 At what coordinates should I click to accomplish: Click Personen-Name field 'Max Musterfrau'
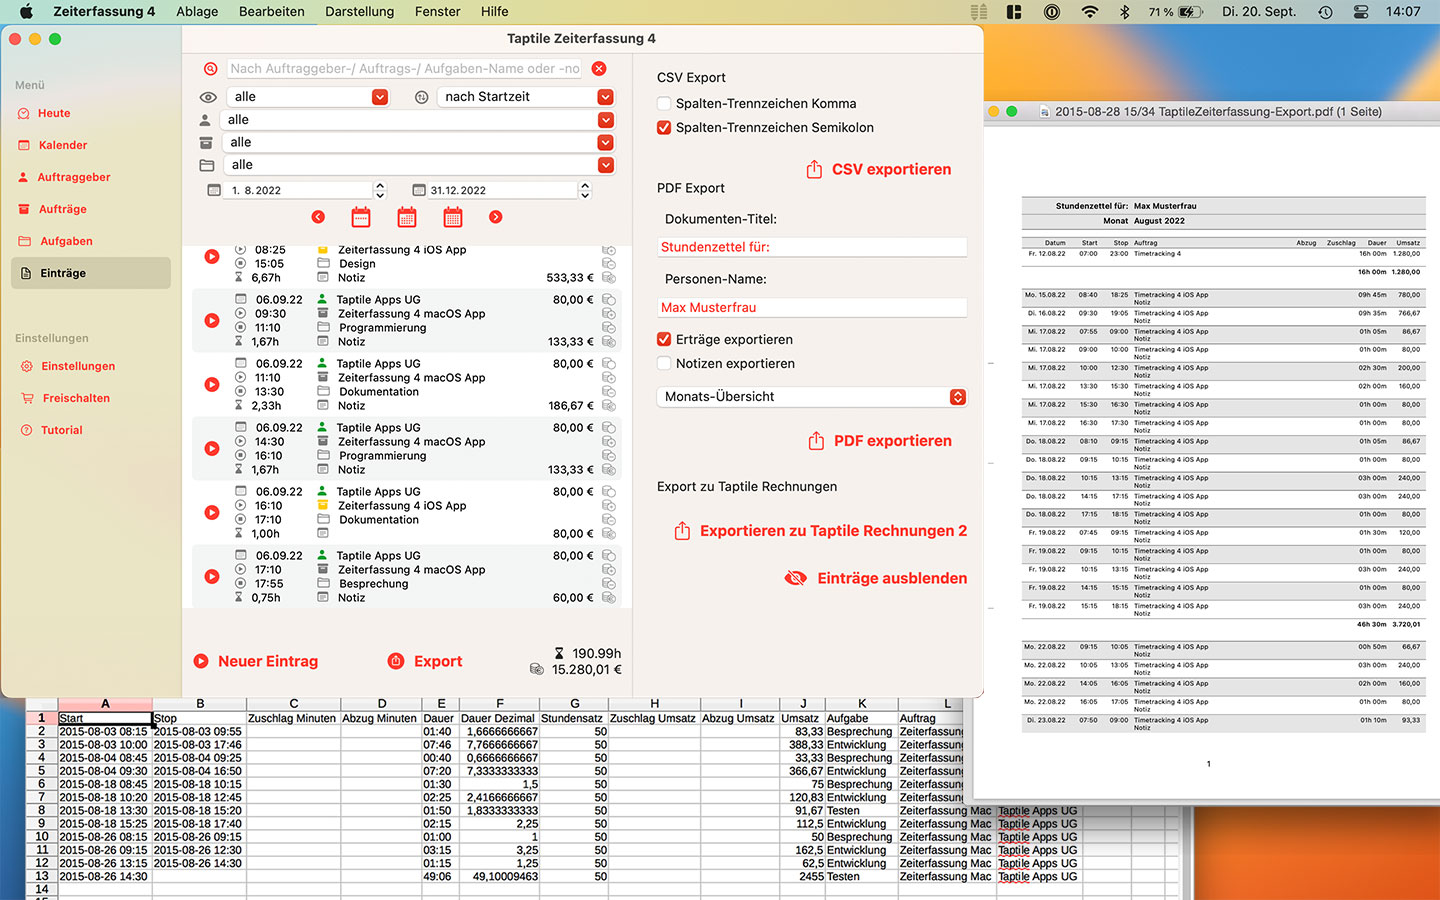pyautogui.click(x=812, y=308)
